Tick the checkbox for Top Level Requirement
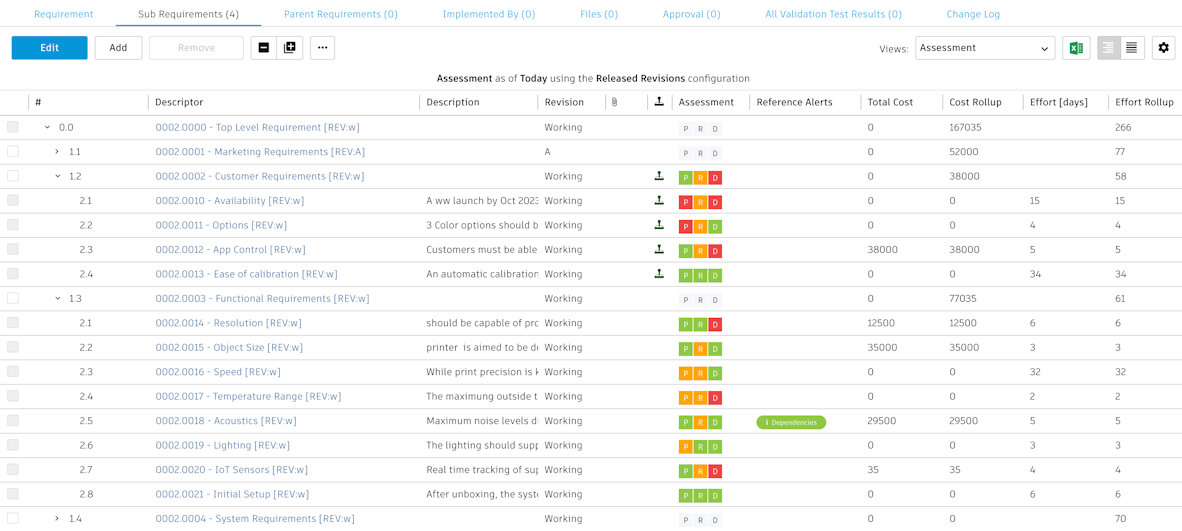The width and height of the screenshot is (1182, 531). (x=13, y=127)
